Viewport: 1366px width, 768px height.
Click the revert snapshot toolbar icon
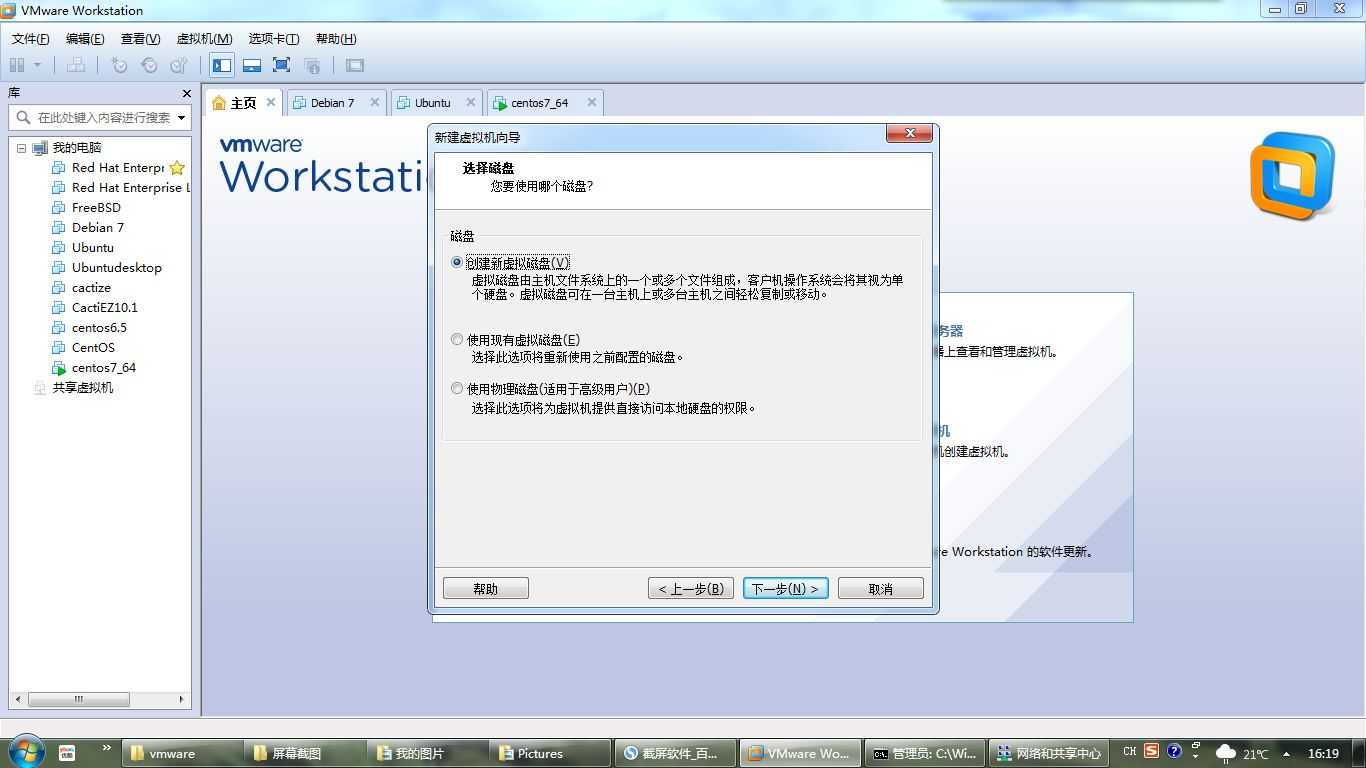tap(149, 65)
